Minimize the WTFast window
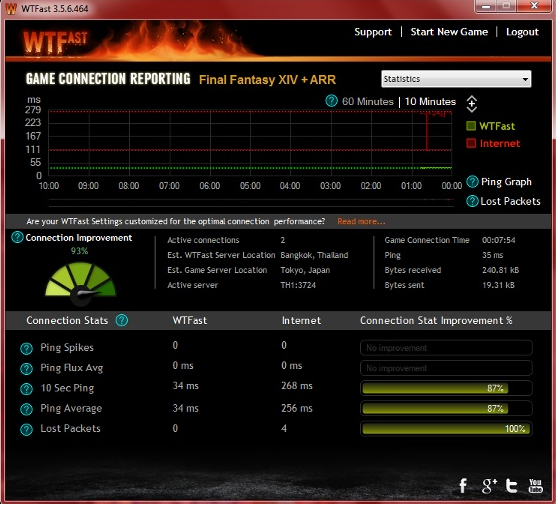556x505 pixels. coord(486,6)
